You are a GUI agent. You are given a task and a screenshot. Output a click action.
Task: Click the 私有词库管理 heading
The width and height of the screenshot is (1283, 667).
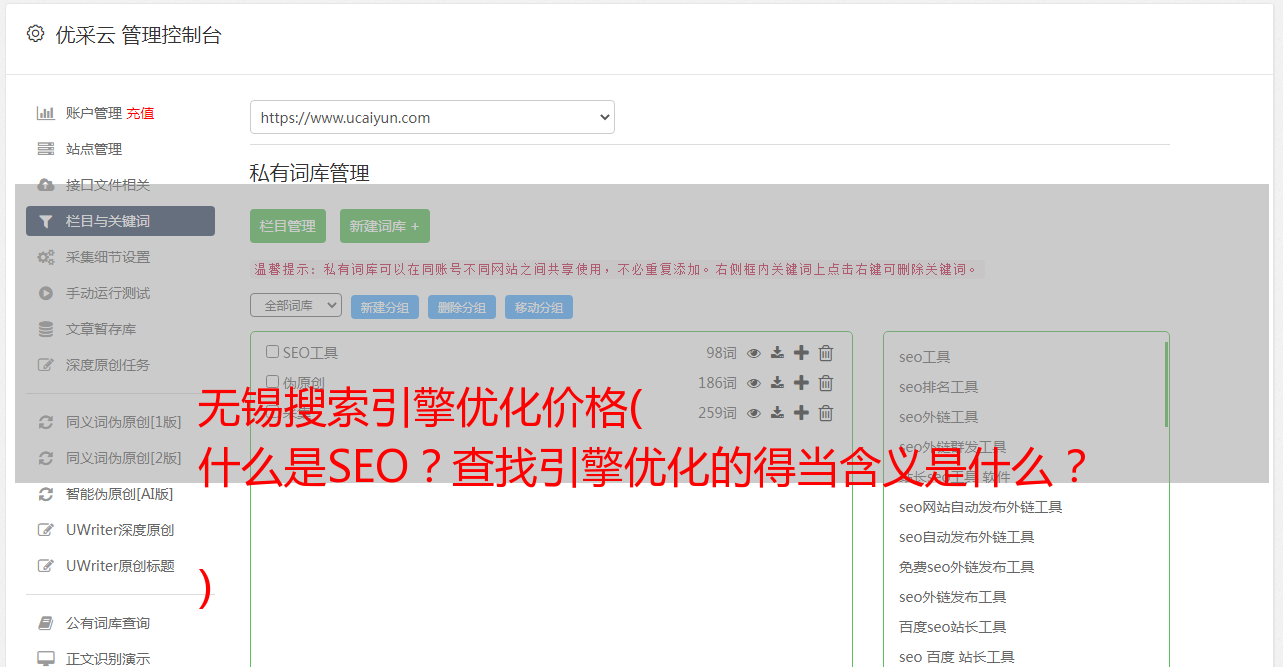point(310,173)
